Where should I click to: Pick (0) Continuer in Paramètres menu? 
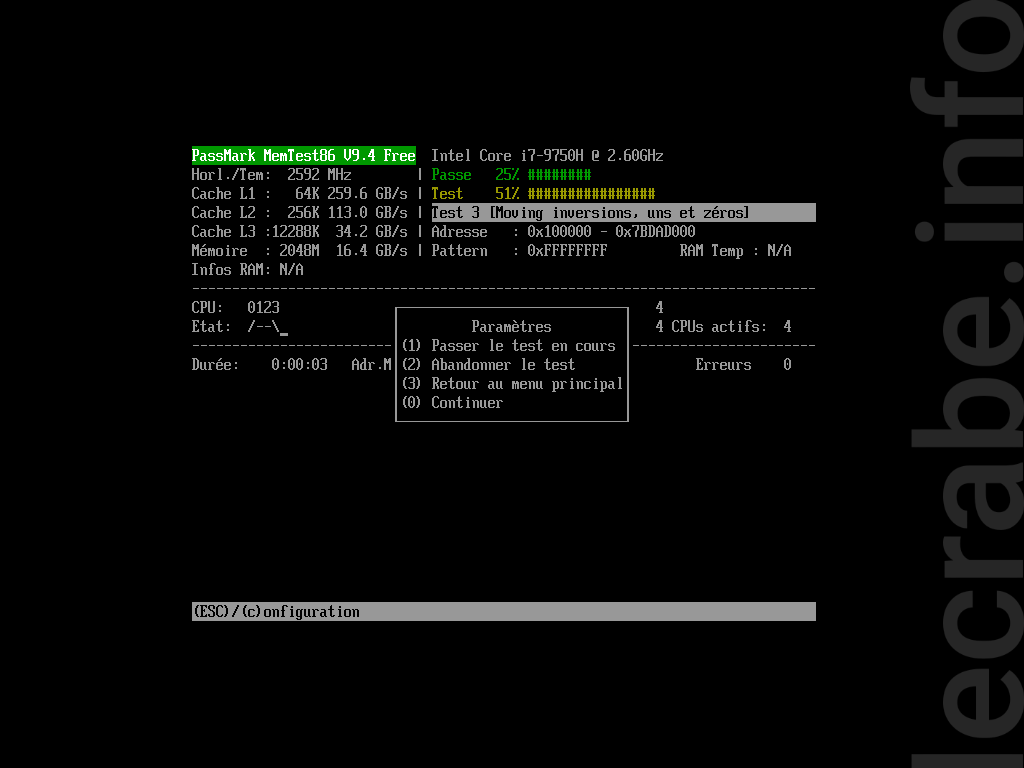[452, 402]
